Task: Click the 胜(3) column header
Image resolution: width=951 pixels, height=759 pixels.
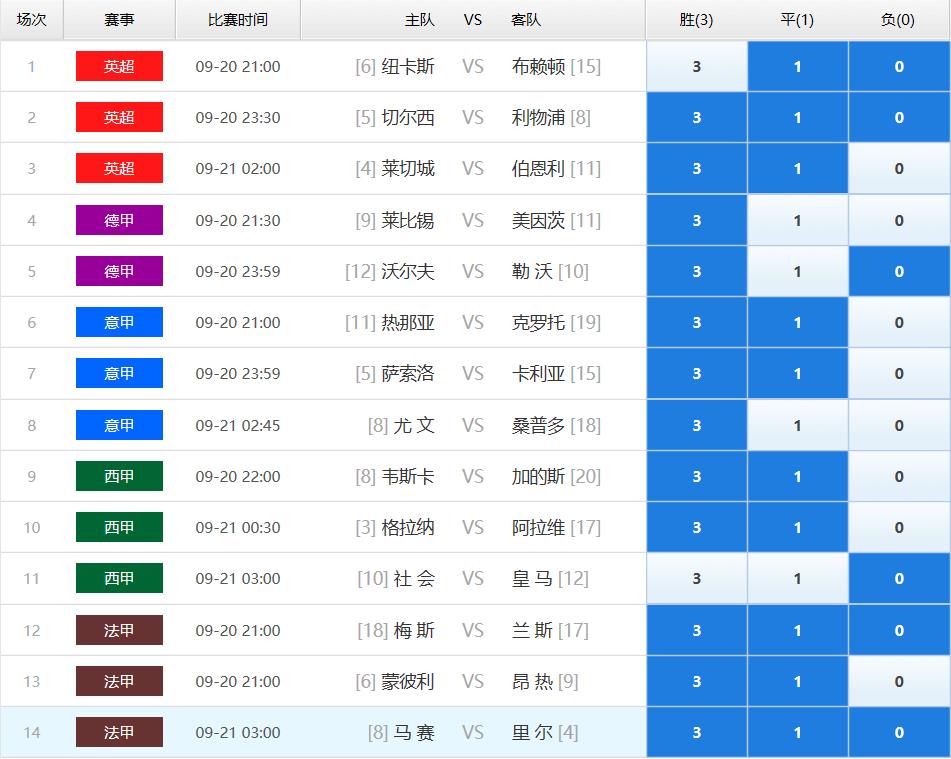Action: (696, 19)
